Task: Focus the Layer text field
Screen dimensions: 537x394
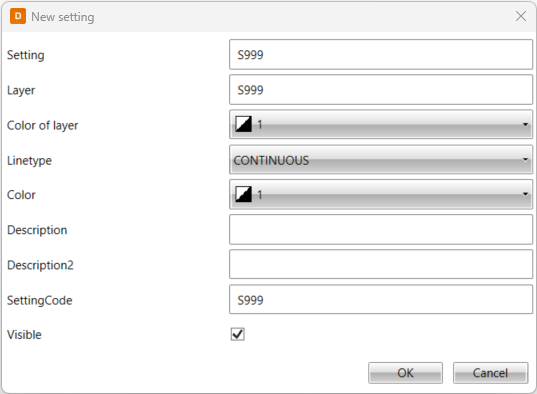Action: [381, 90]
